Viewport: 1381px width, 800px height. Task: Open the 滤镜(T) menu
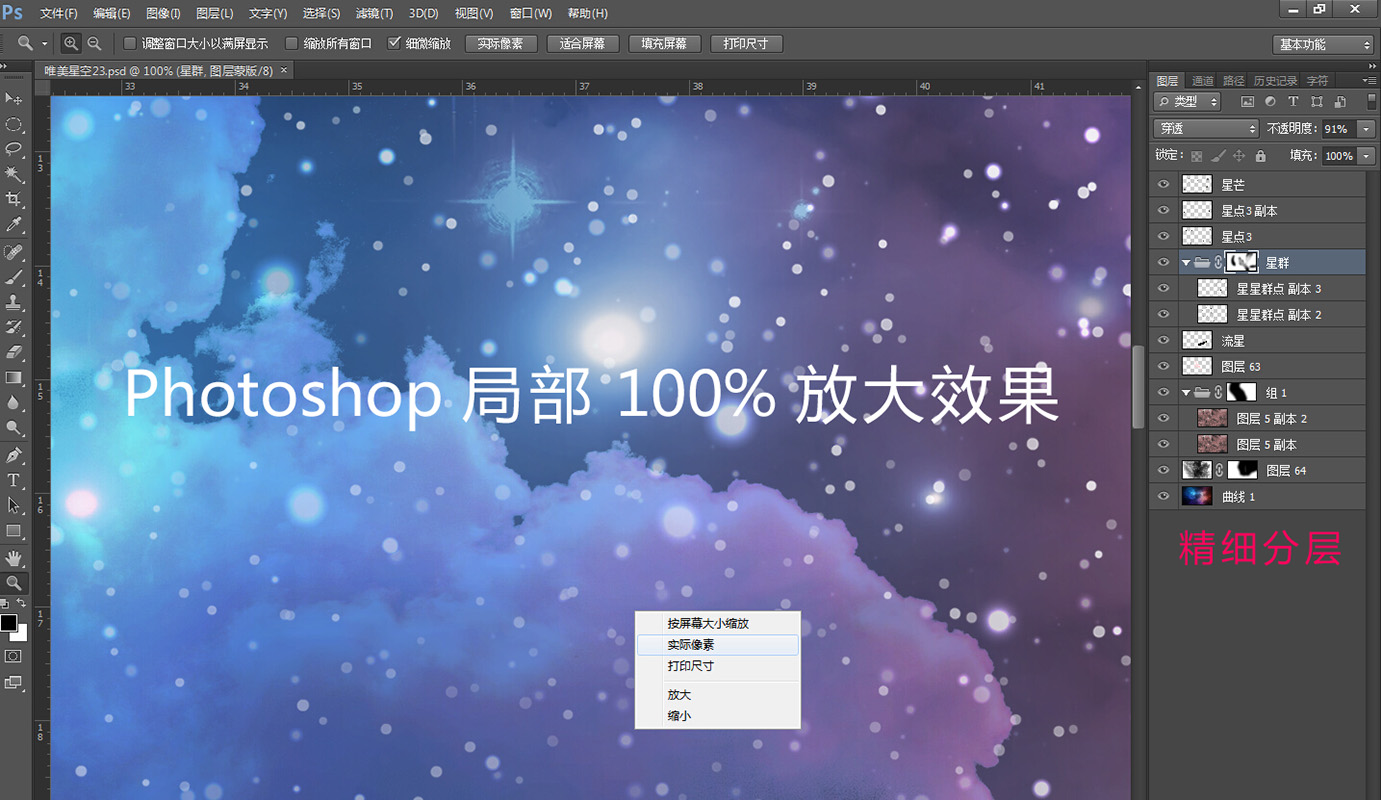point(374,13)
